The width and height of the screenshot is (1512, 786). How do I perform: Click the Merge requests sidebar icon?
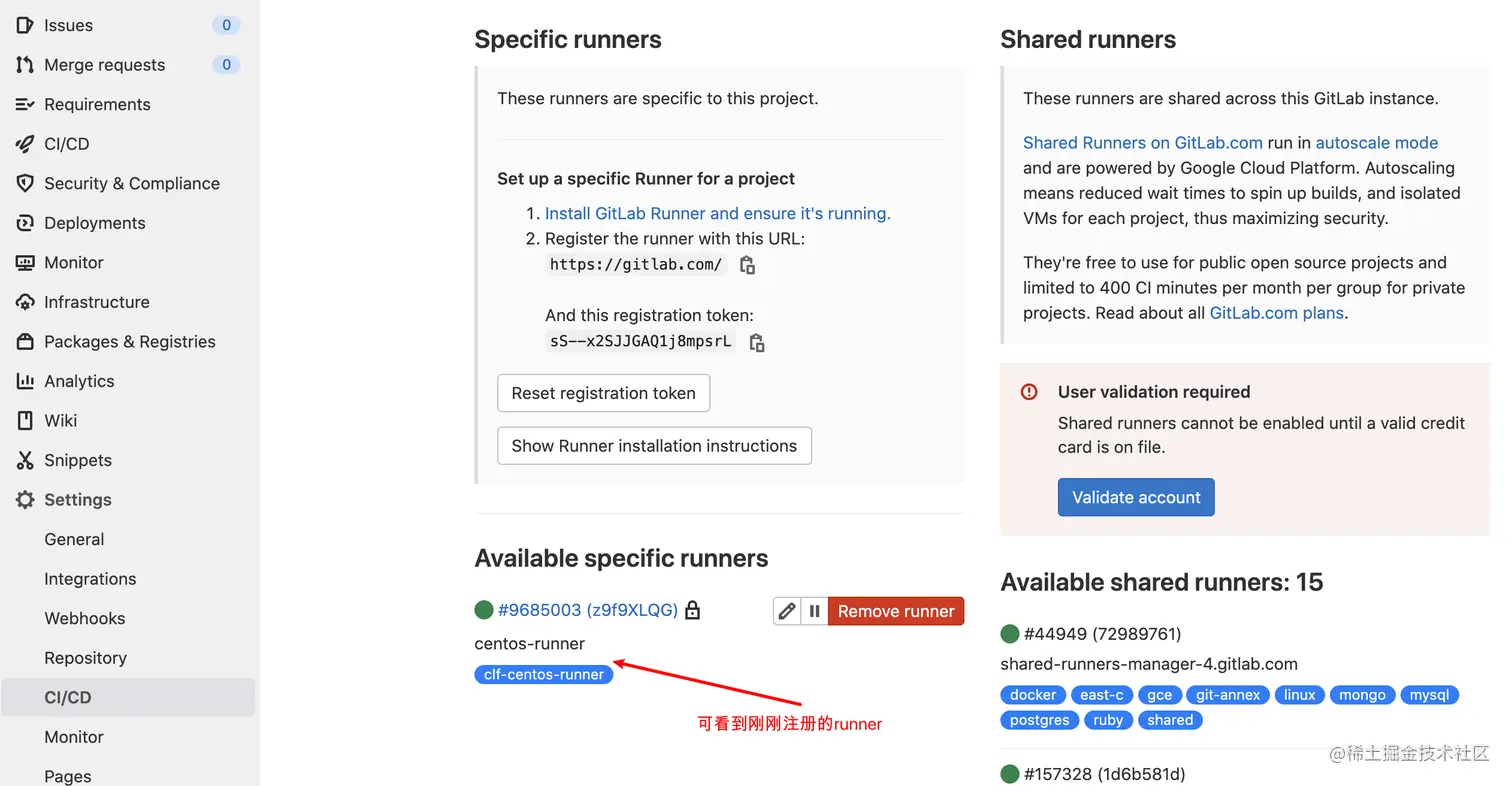coord(25,65)
